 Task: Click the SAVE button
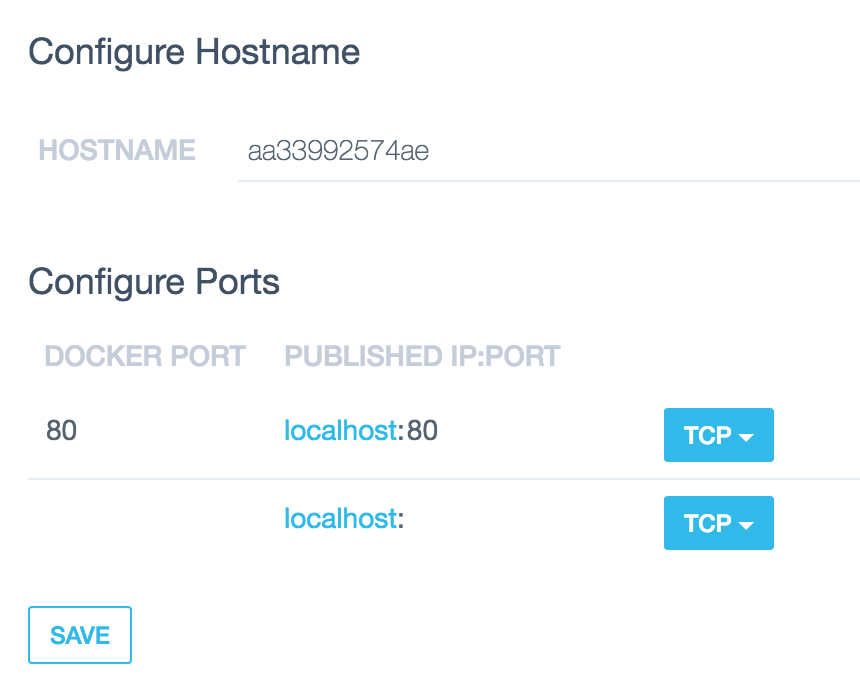pyautogui.click(x=80, y=635)
